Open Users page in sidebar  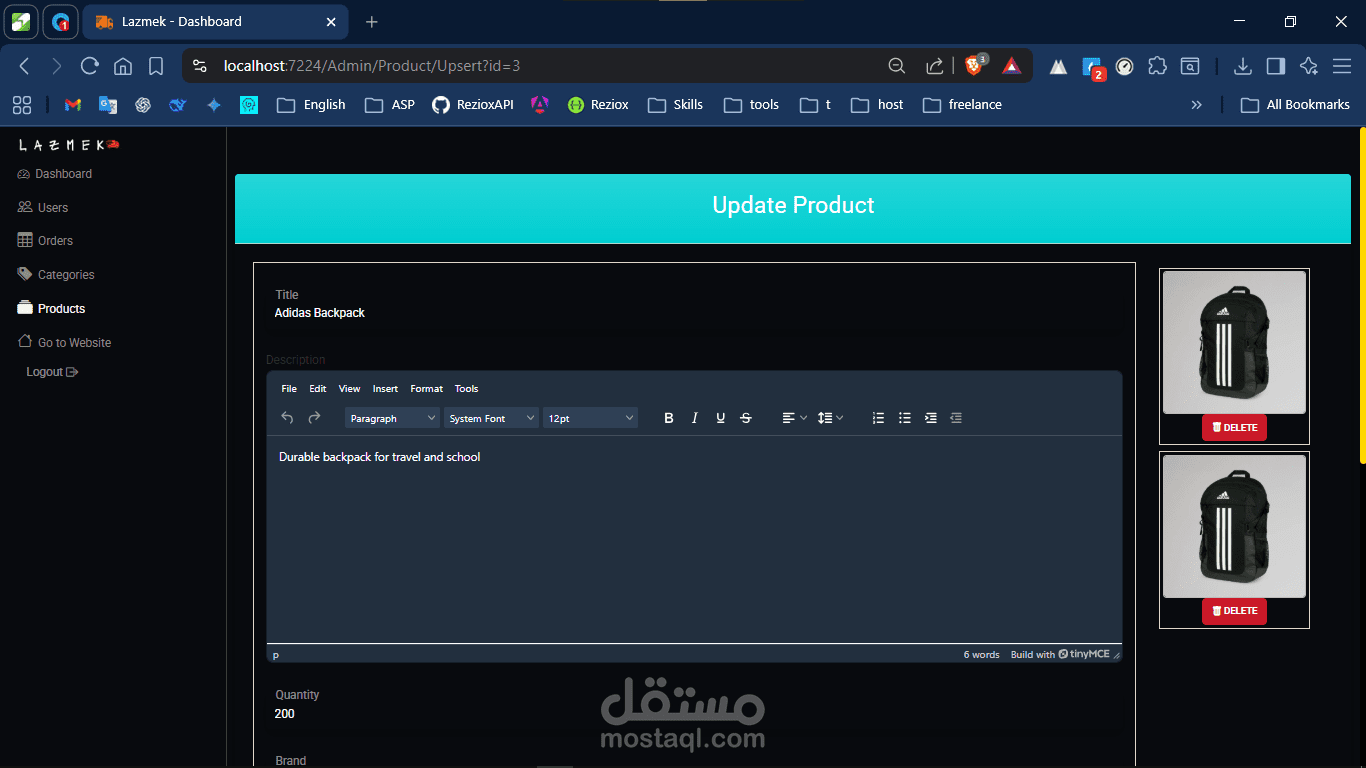(x=43, y=207)
